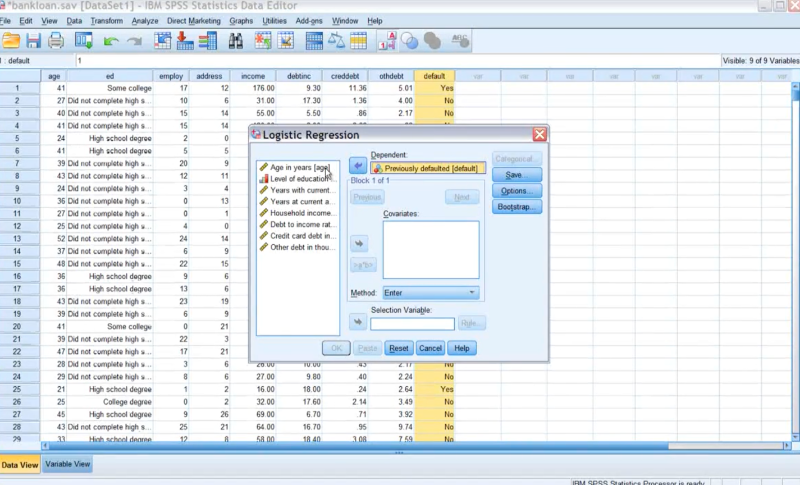This screenshot has height=485, width=800.
Task: Open the Recall recently used dialogs icon
Action: tap(84, 41)
